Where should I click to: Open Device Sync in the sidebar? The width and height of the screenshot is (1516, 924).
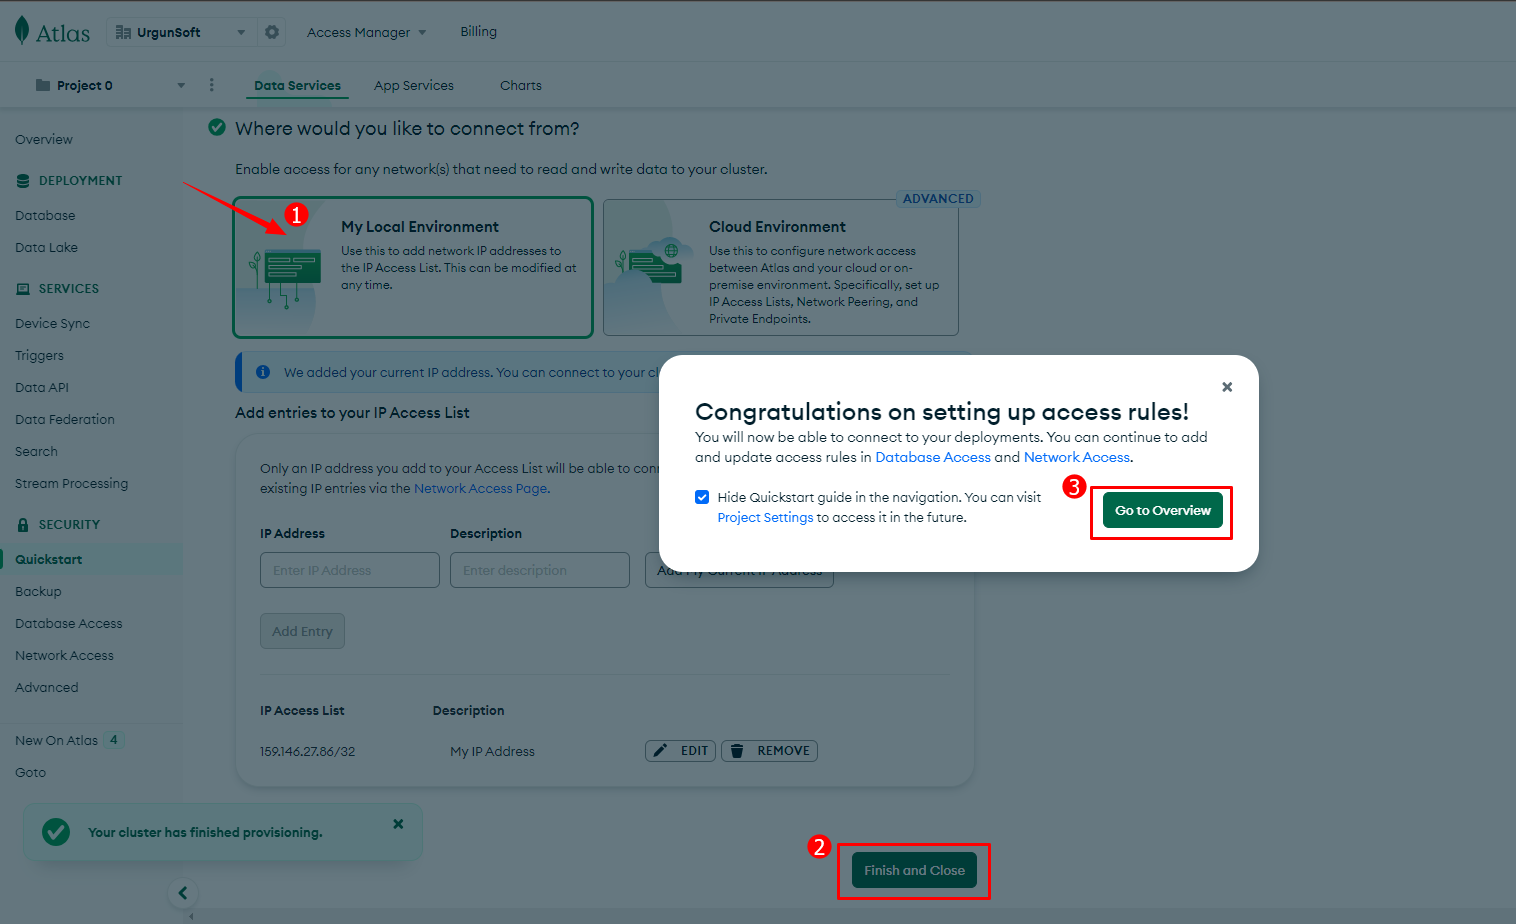52,324
